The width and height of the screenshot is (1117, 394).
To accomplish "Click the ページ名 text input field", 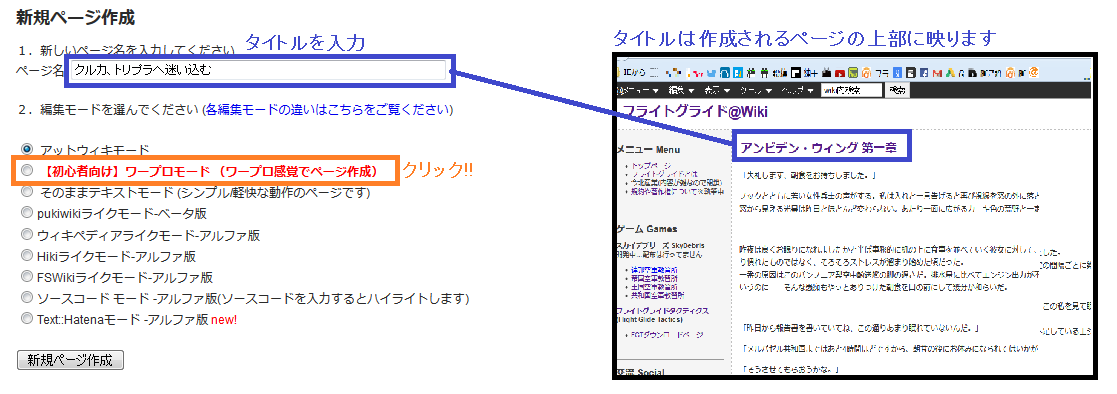I will (259, 70).
